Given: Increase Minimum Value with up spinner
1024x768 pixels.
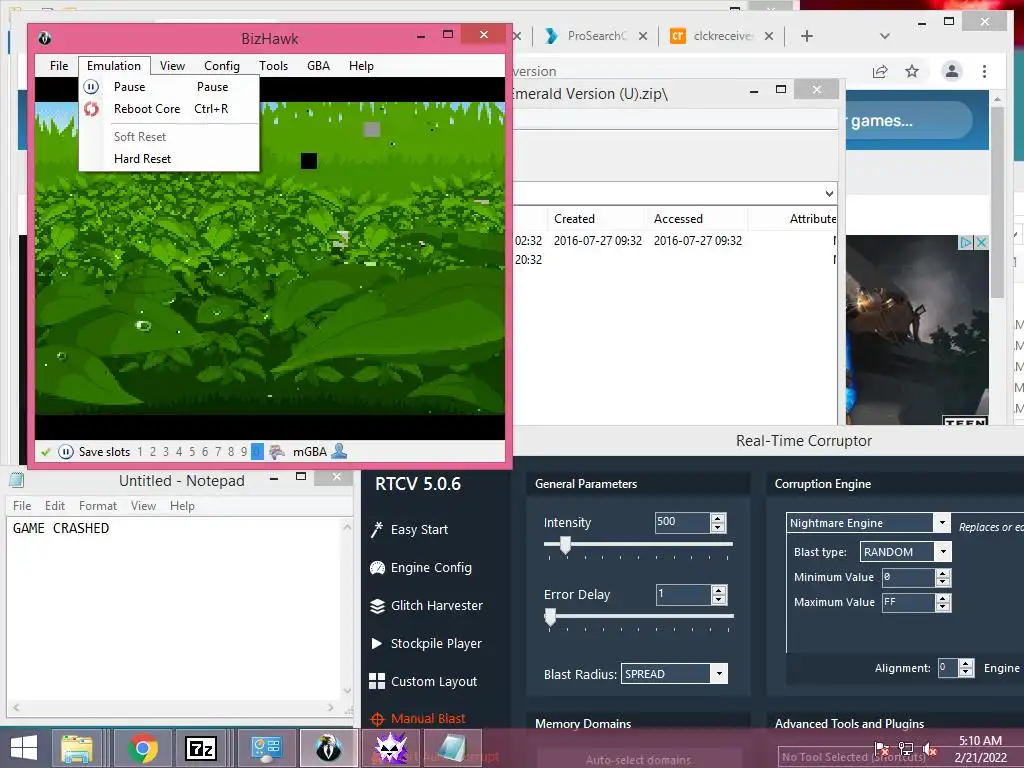Looking at the screenshot, I should [x=942, y=573].
